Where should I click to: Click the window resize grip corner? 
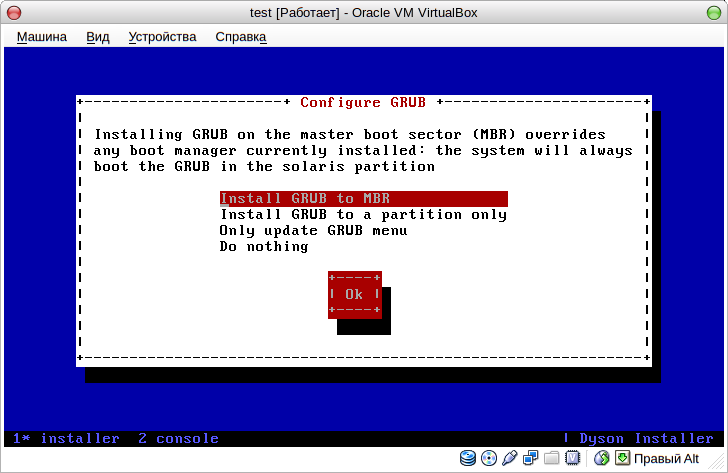718,463
